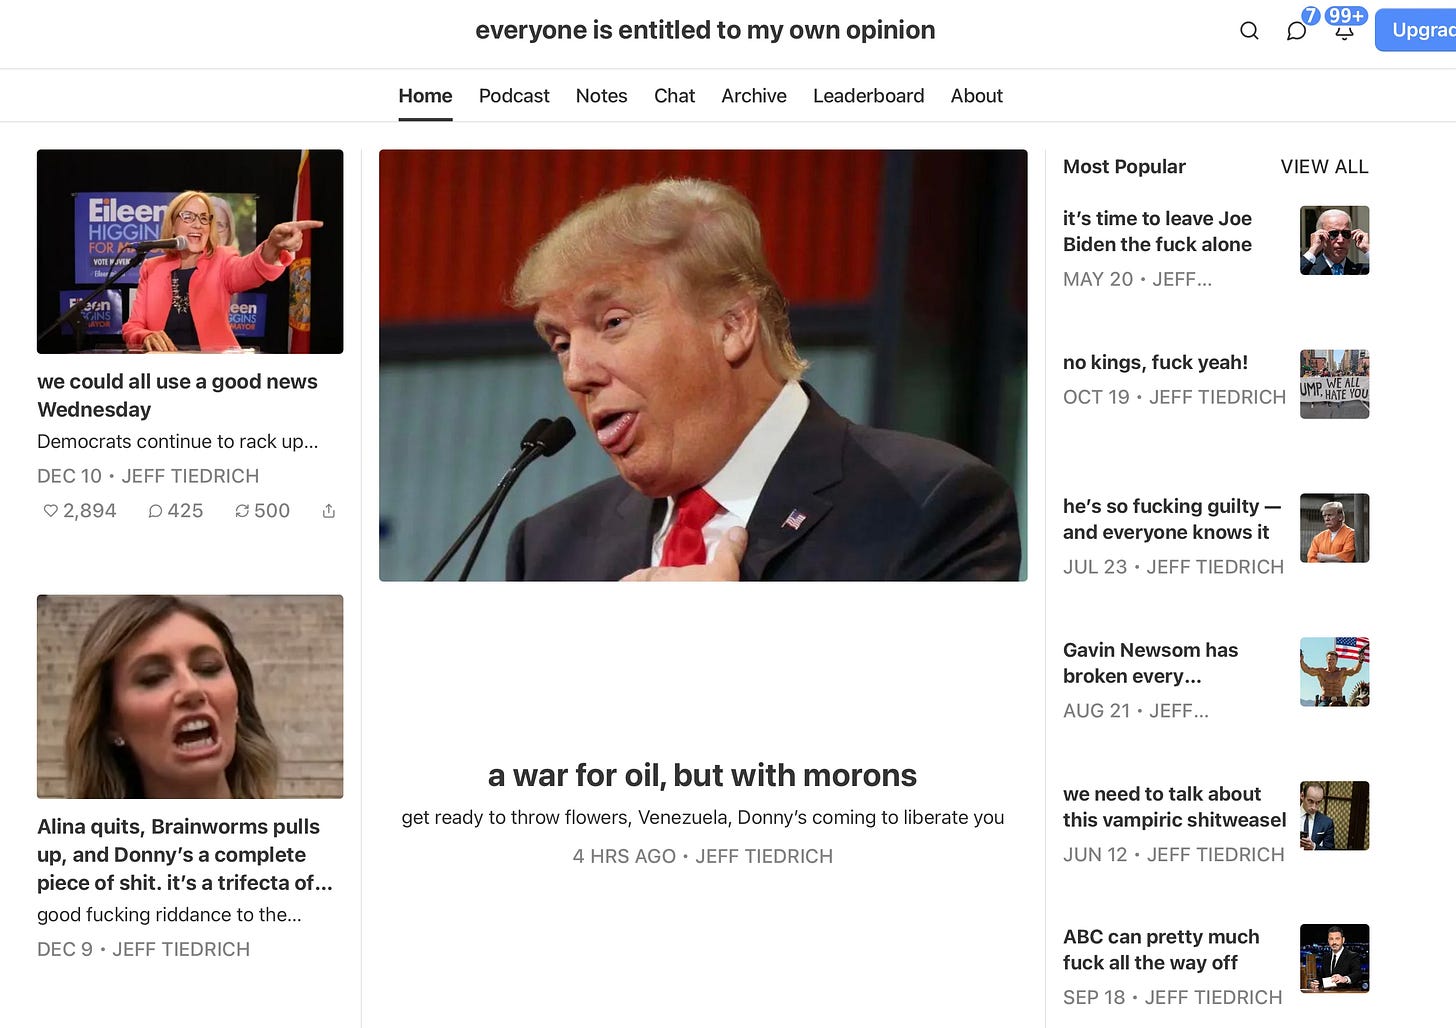Go to the Archive tab
Viewport: 1456px width, 1028px height.
pyautogui.click(x=754, y=96)
